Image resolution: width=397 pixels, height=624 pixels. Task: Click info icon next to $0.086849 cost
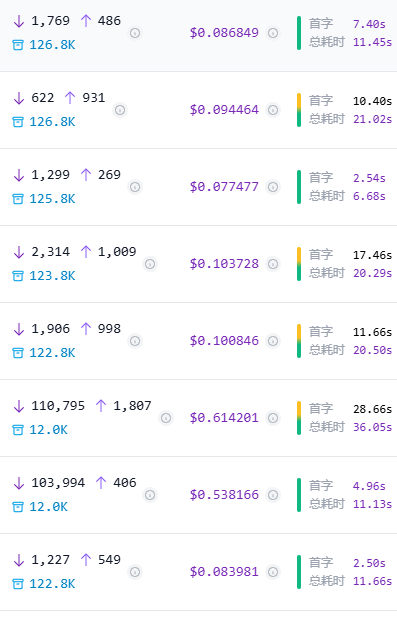pos(273,33)
